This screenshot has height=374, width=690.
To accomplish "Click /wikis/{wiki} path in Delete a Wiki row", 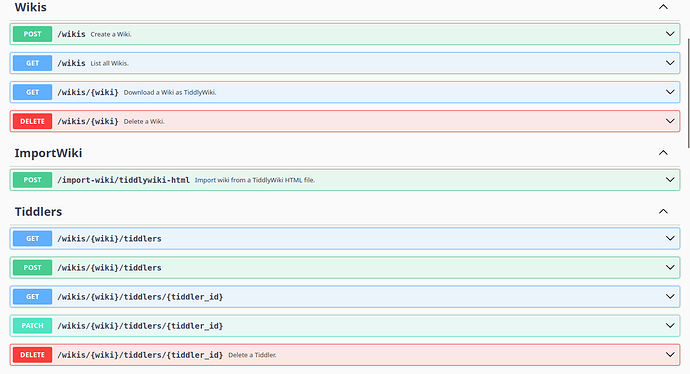I will tap(88, 121).
